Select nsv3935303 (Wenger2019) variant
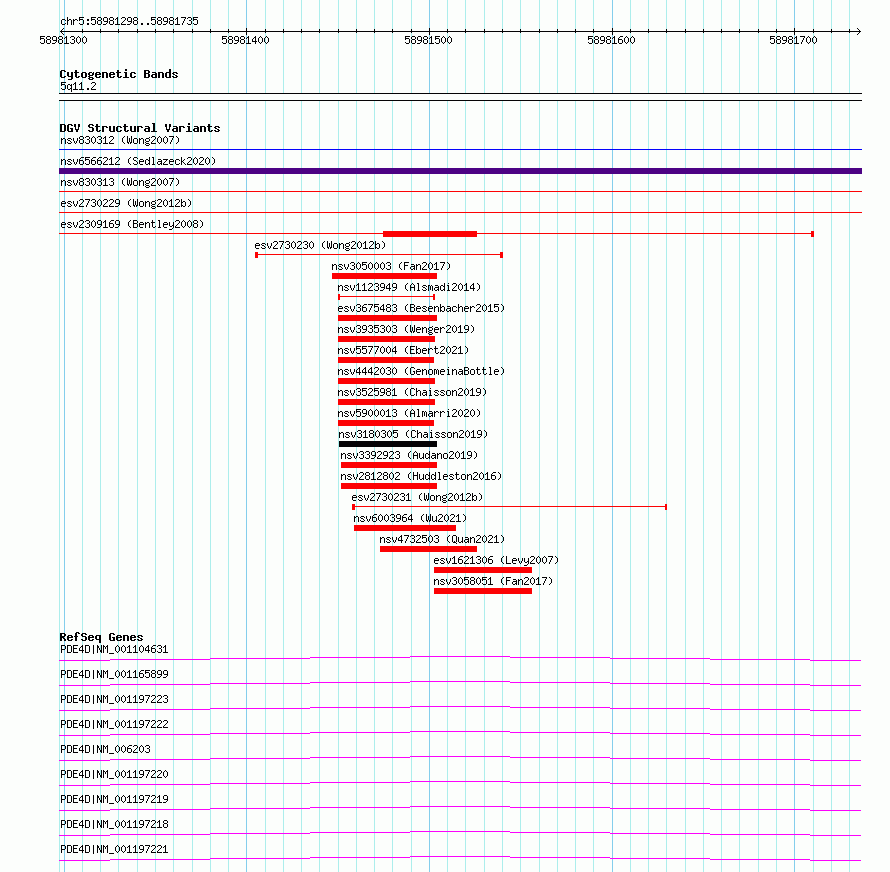The image size is (890, 872). pos(406,329)
